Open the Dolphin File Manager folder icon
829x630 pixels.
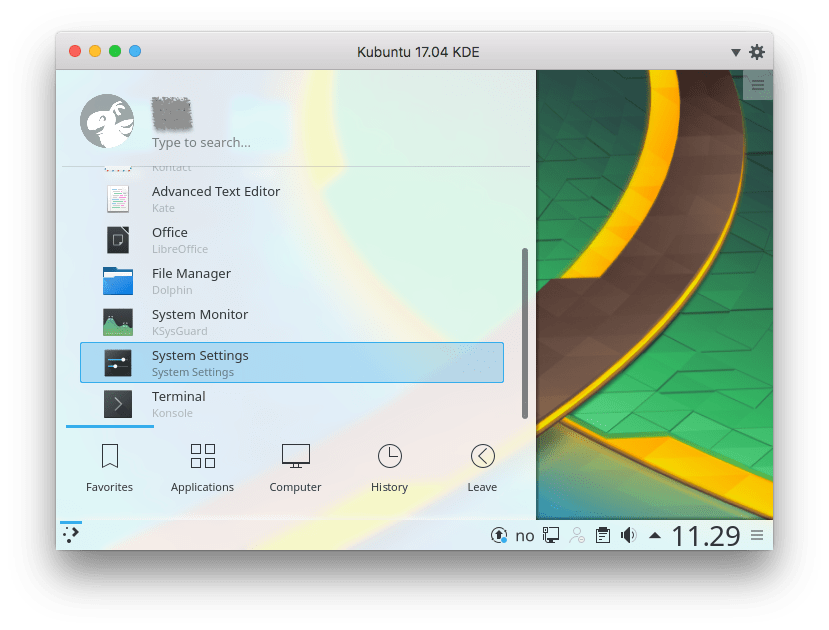(x=117, y=281)
